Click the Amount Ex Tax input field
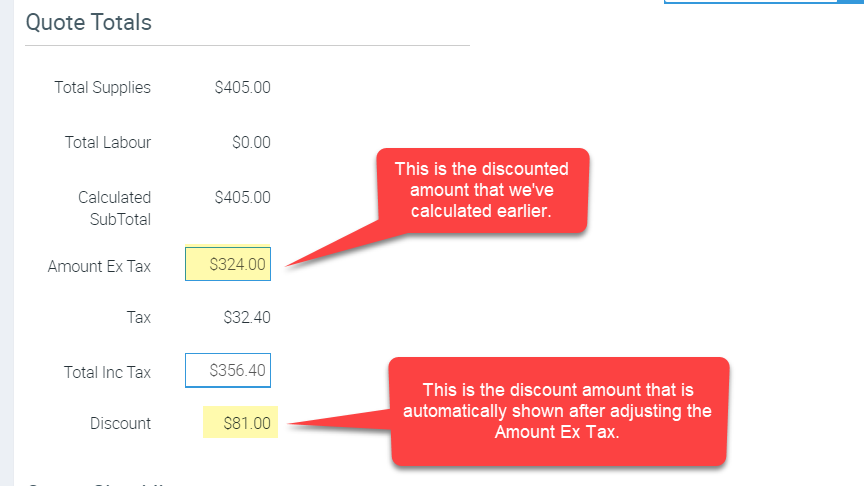The width and height of the screenshot is (864, 486). point(228,265)
